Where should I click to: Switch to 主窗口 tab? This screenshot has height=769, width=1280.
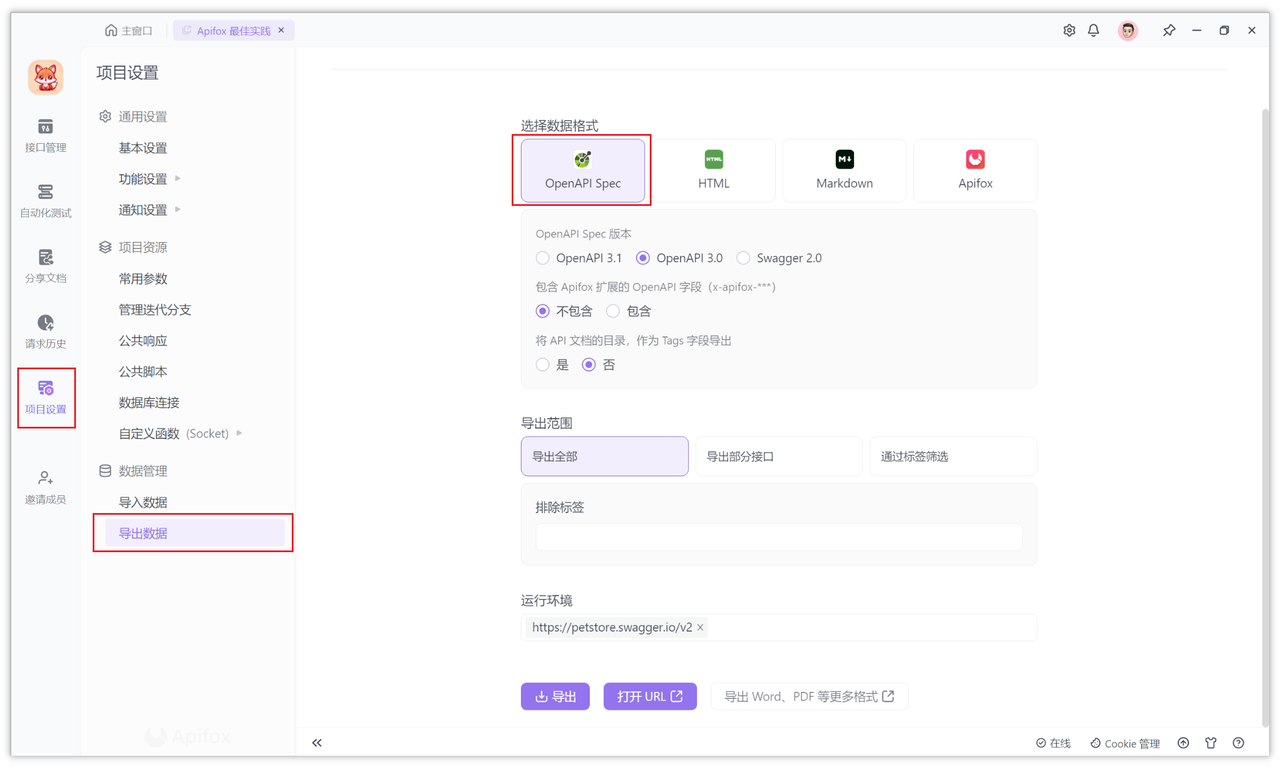click(x=129, y=31)
